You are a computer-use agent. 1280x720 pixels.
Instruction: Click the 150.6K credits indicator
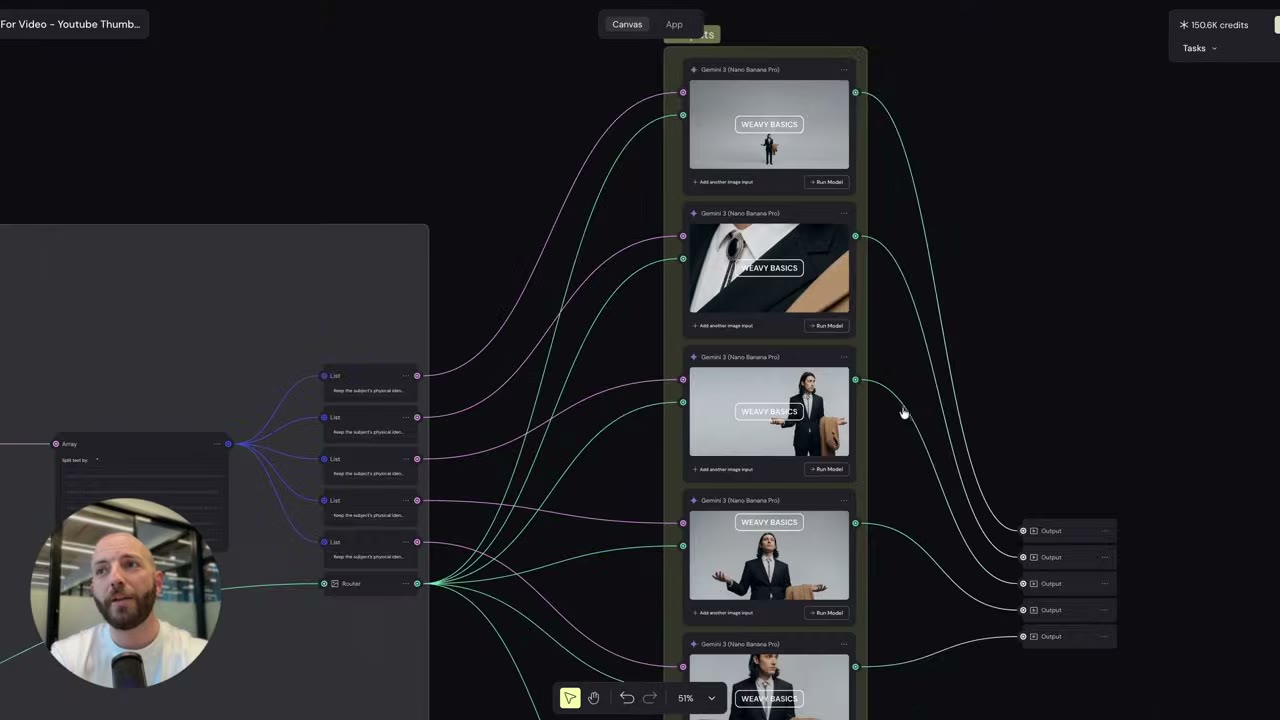coord(1213,25)
